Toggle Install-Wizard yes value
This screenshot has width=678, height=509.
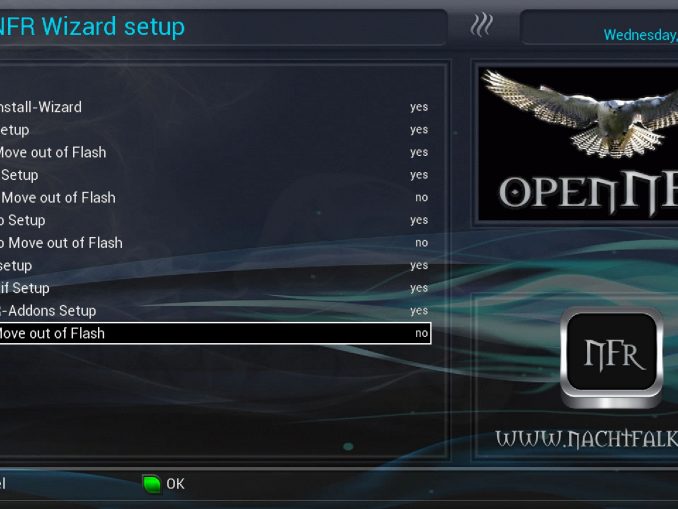click(419, 107)
